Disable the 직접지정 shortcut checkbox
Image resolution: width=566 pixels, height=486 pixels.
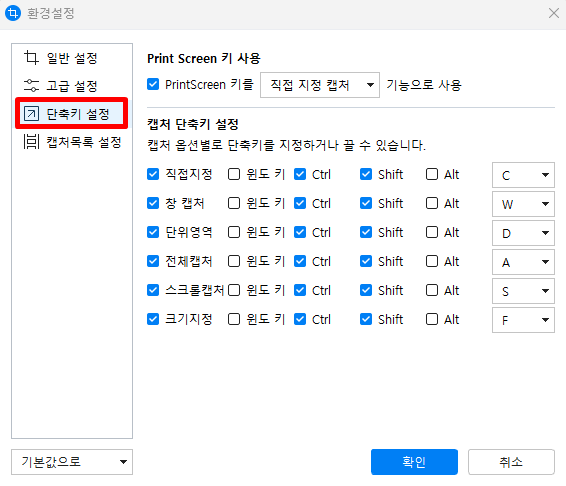153,174
